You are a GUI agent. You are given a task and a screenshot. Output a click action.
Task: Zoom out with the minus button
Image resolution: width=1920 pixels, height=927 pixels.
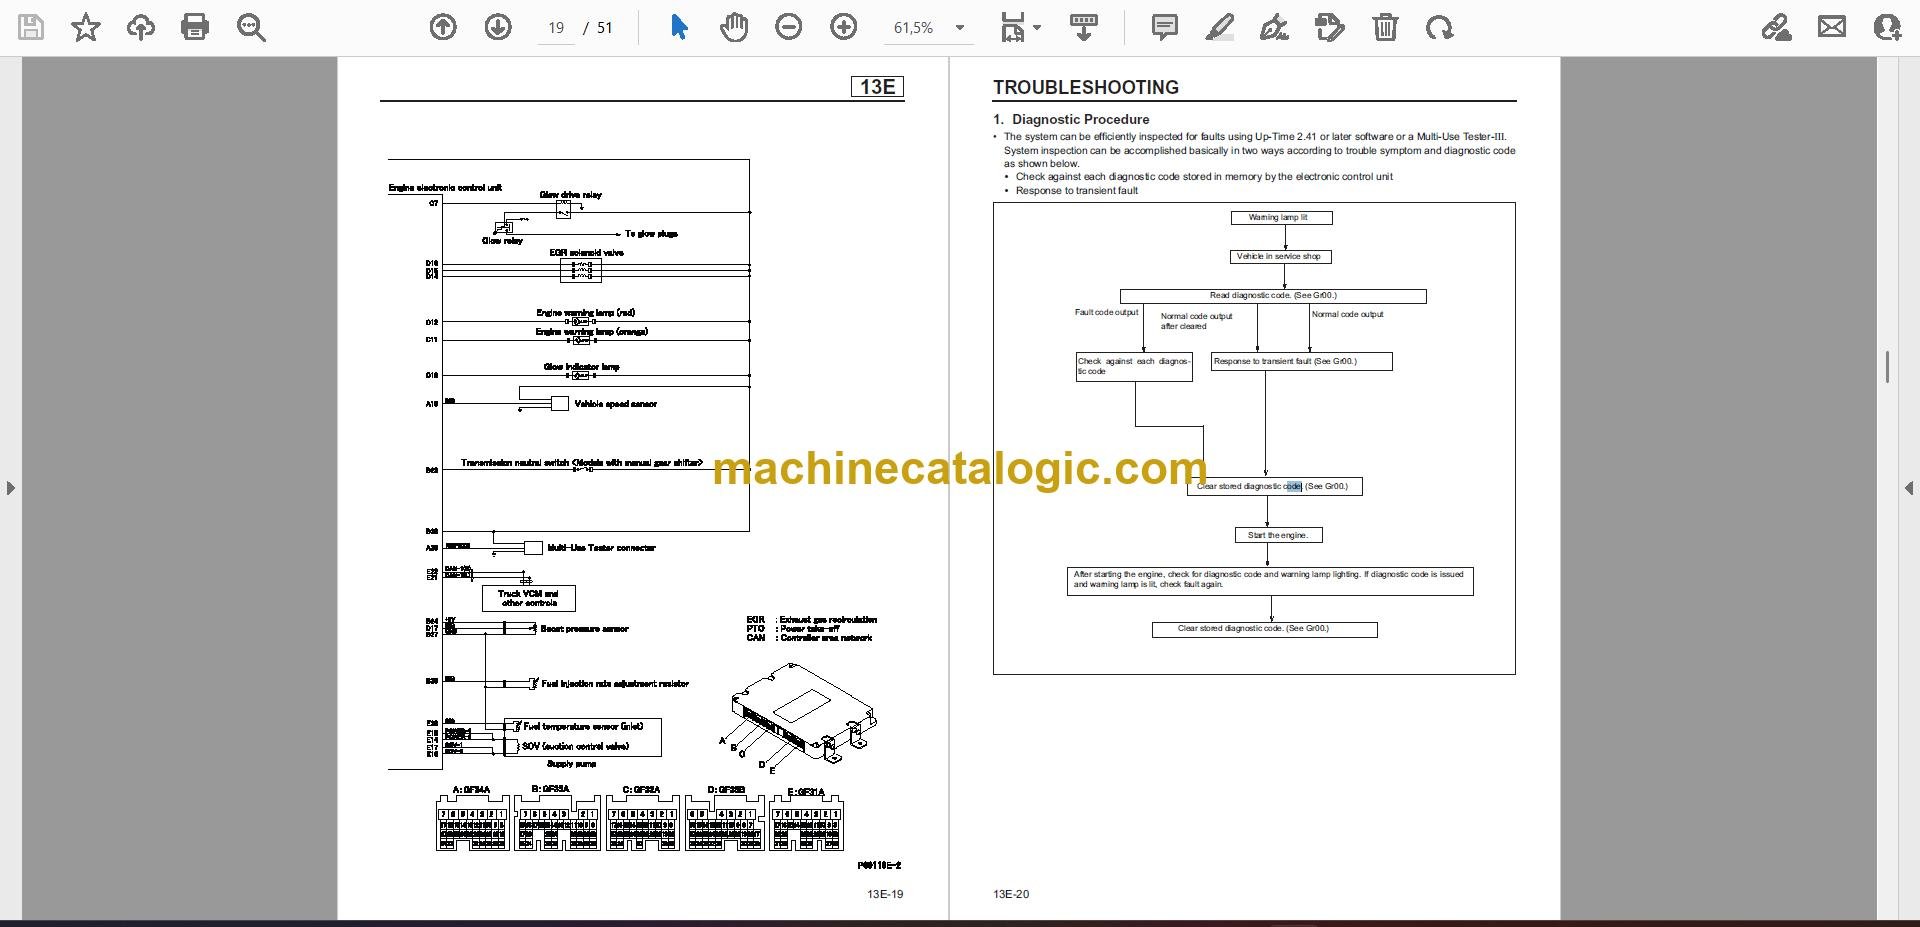pos(789,27)
